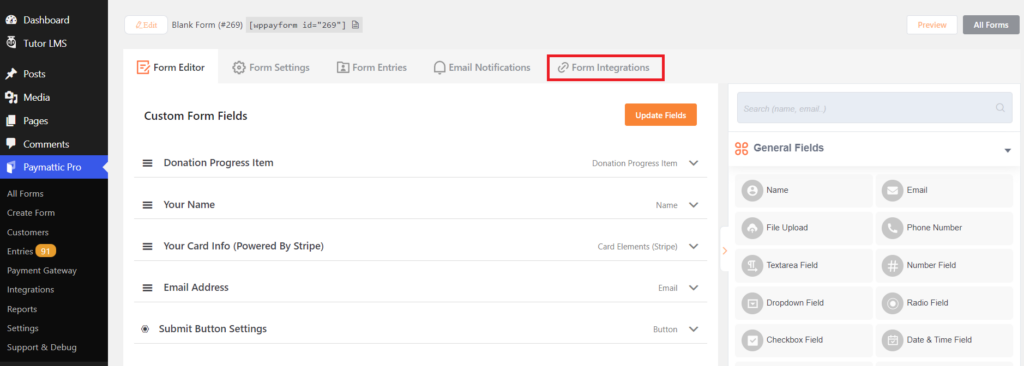
Task: Click drag handle of Your Card Info row
Action: 148,246
